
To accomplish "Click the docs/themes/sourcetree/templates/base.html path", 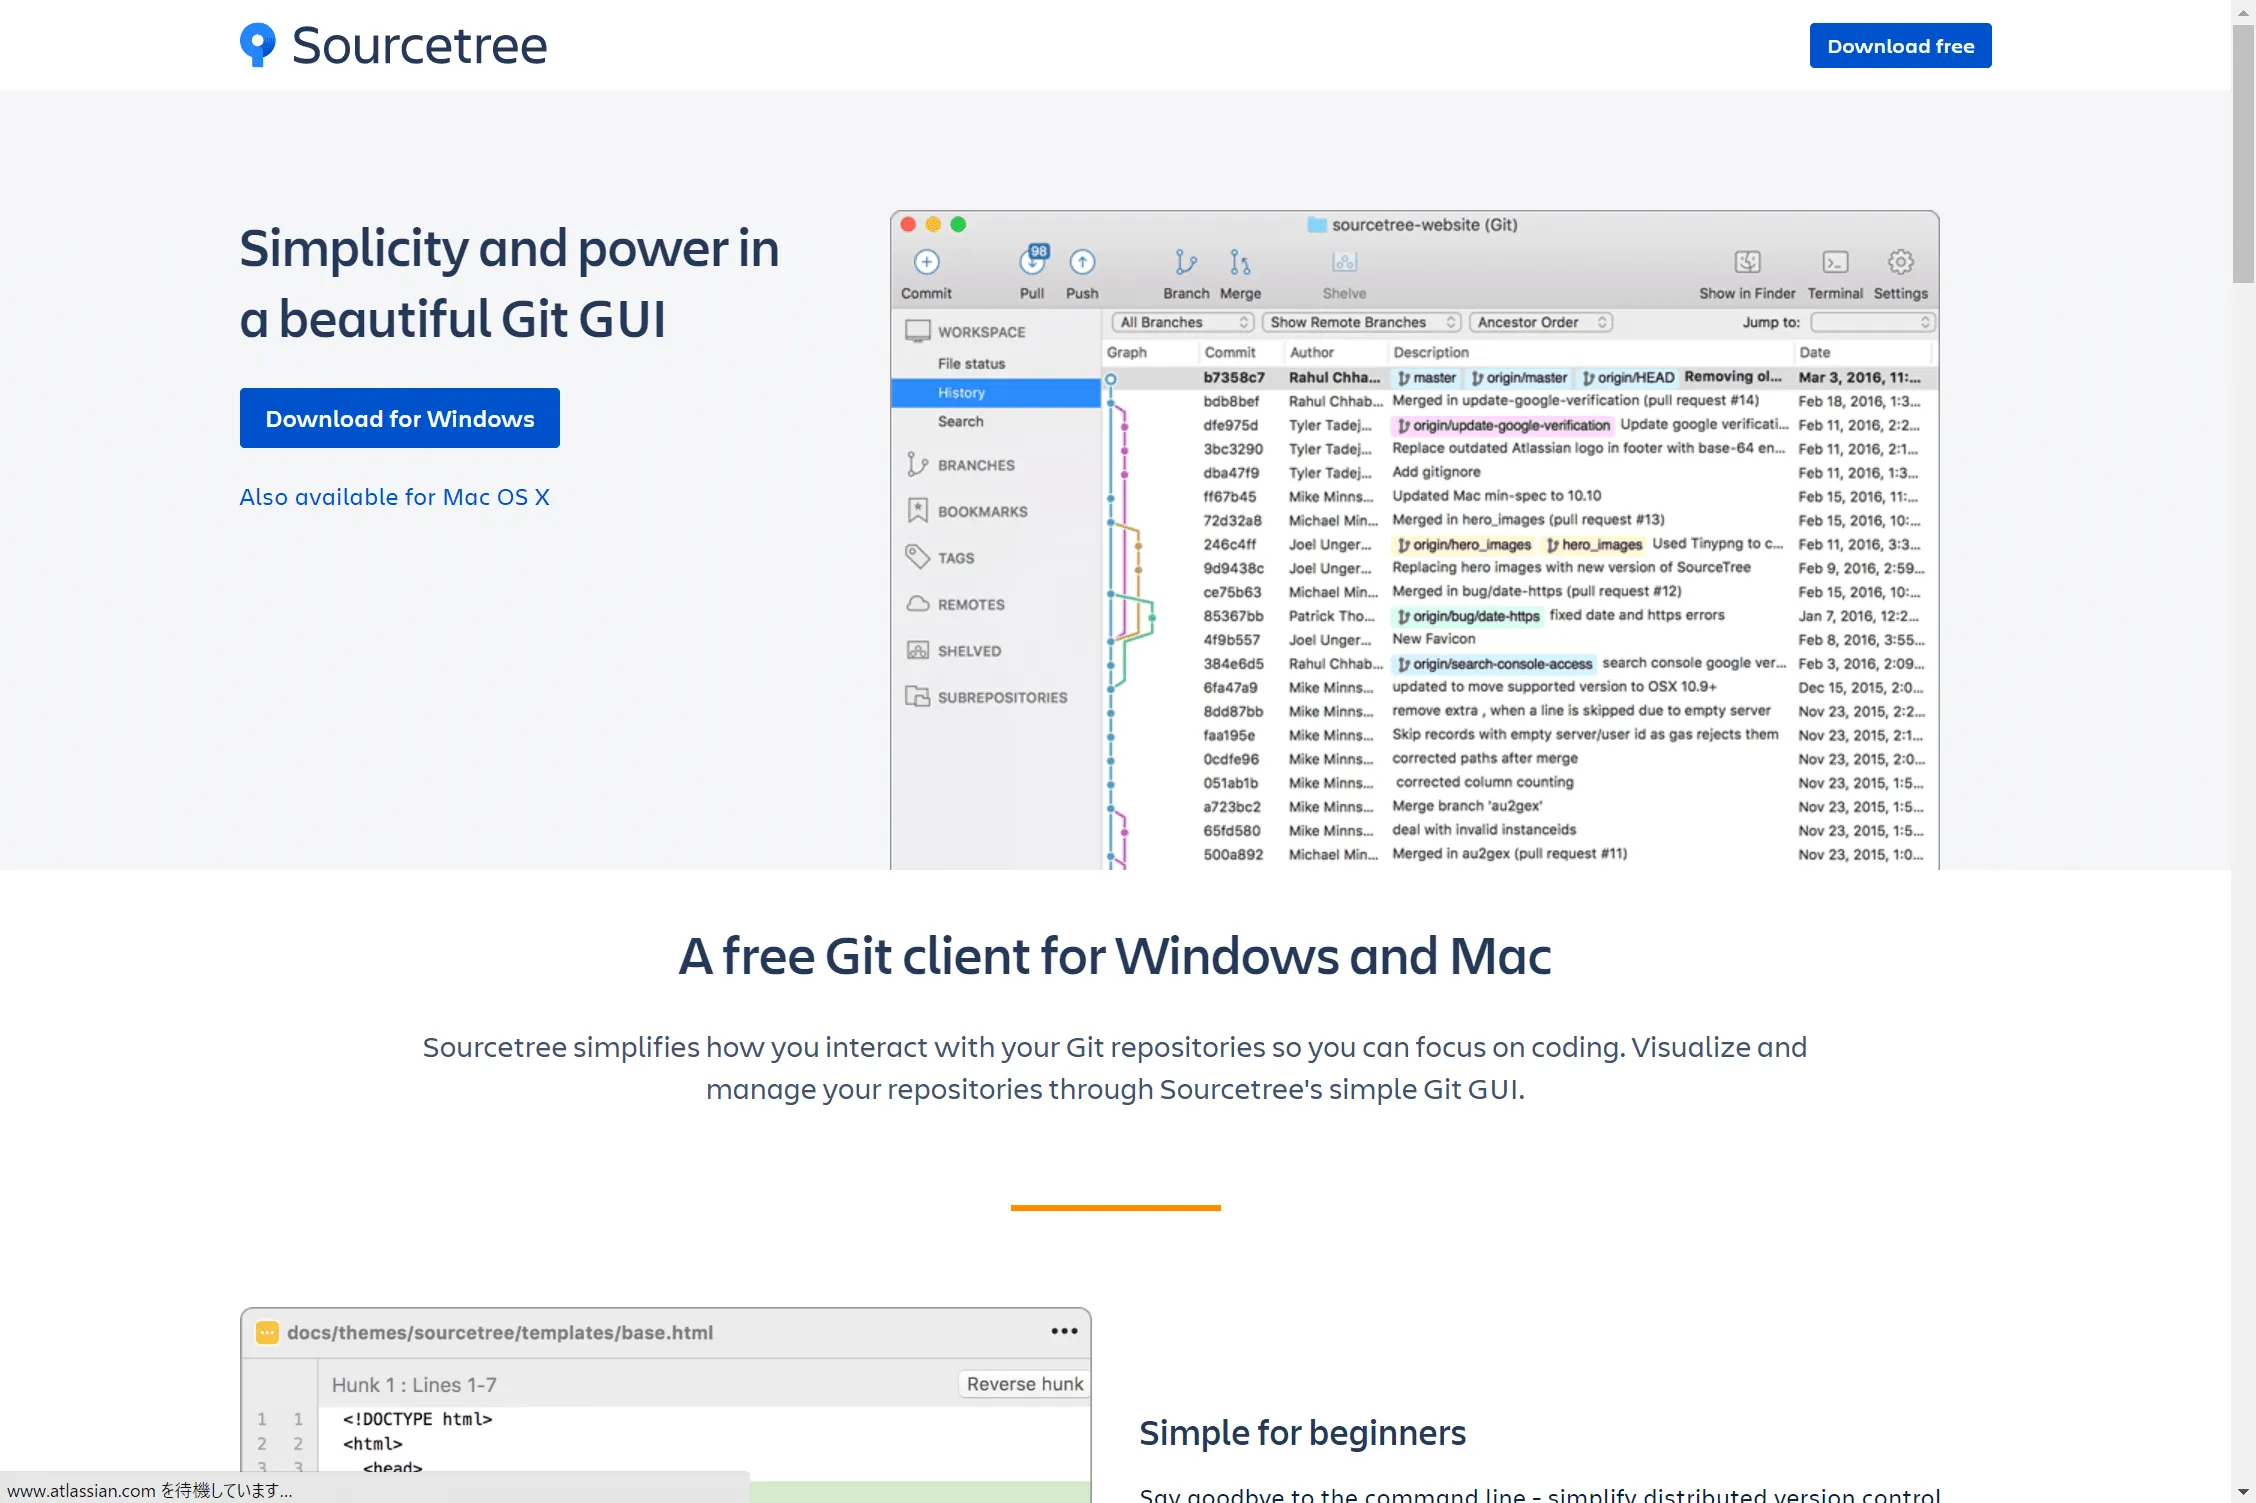I will tap(500, 1333).
